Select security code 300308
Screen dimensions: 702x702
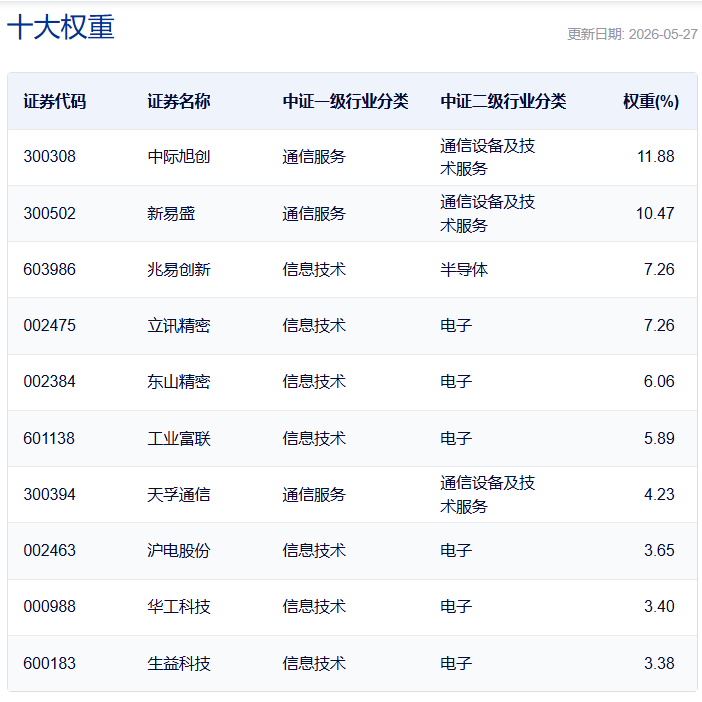coord(50,157)
